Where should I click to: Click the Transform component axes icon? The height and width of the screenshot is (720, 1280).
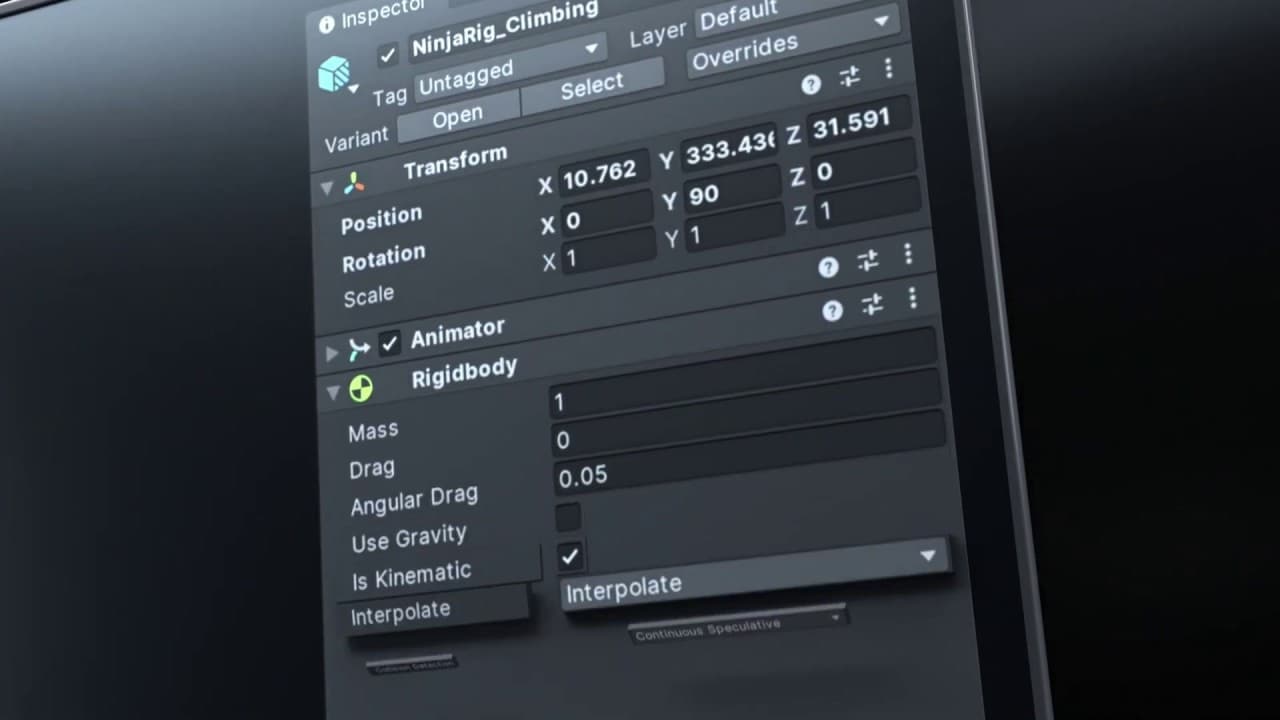point(355,183)
